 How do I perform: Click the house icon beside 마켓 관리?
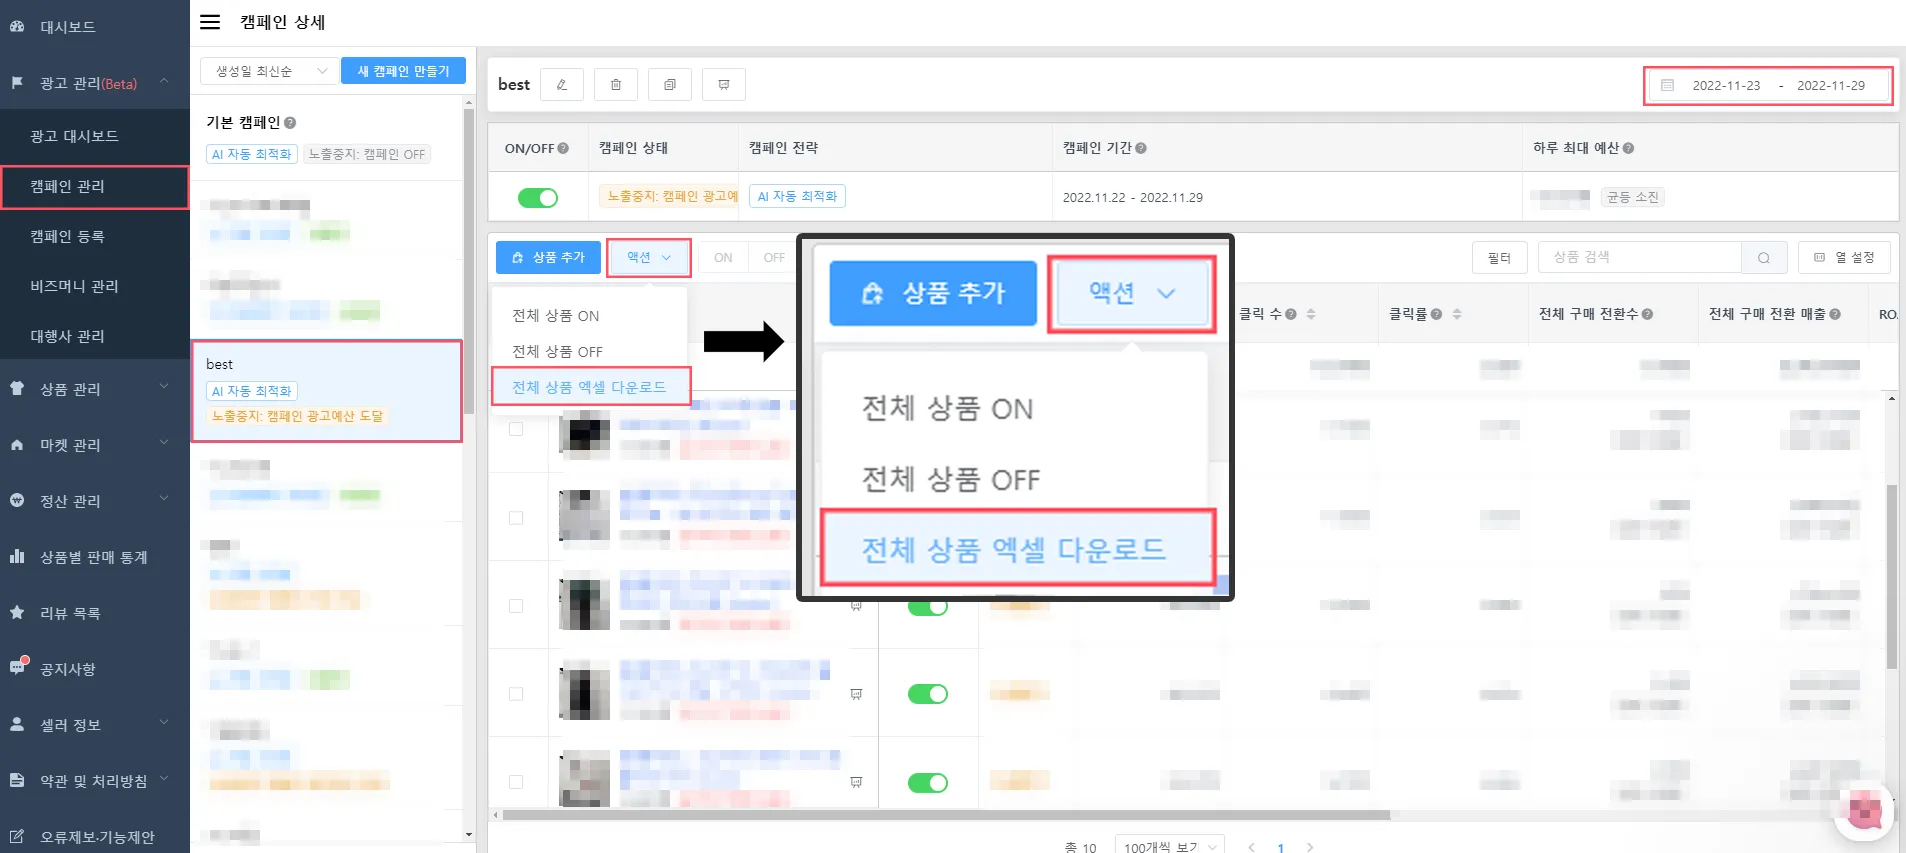coord(17,445)
